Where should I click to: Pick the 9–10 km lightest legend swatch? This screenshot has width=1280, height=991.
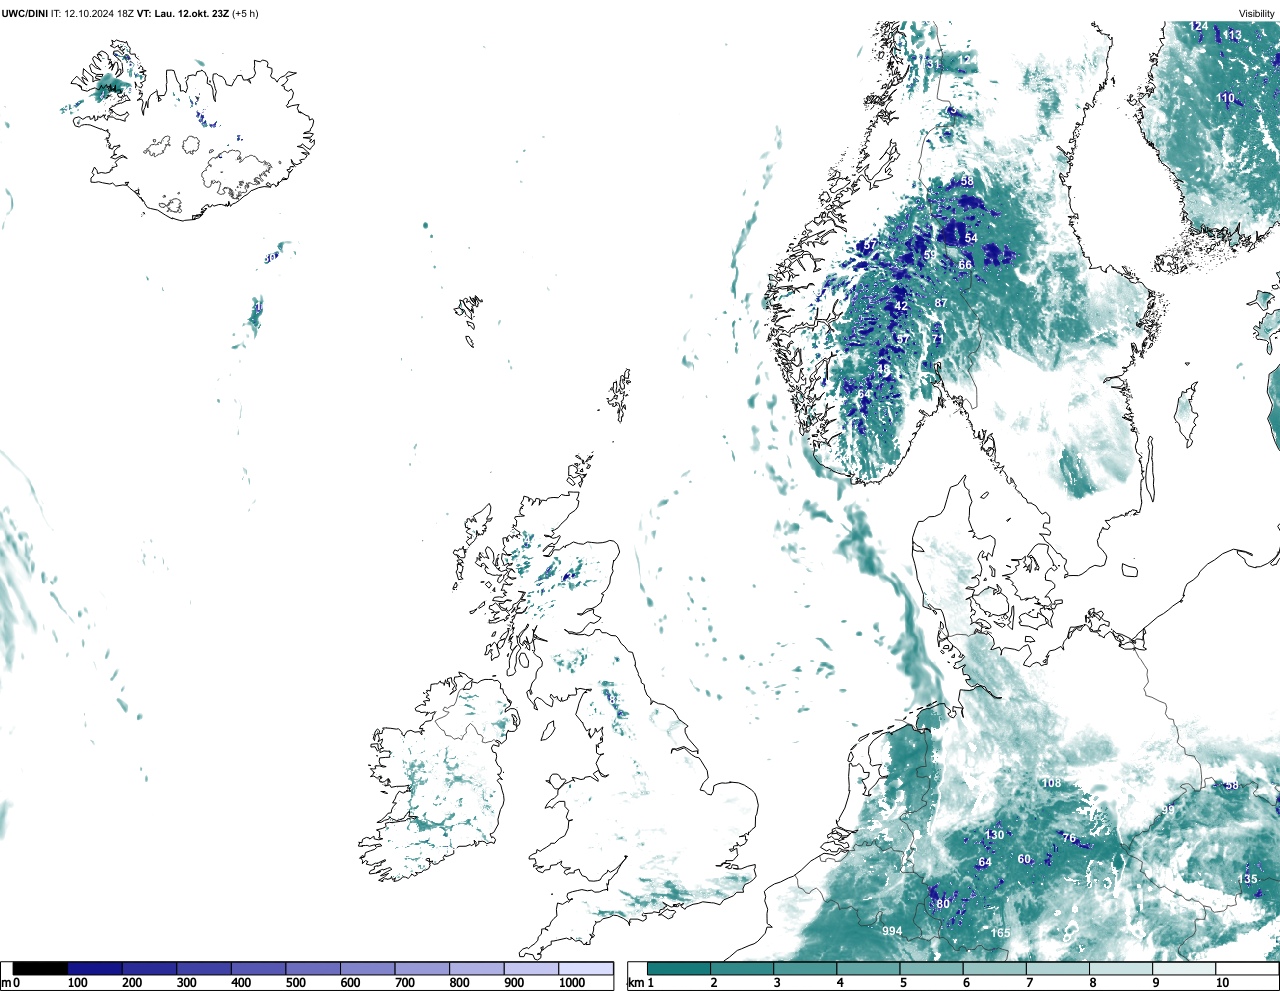(1185, 969)
